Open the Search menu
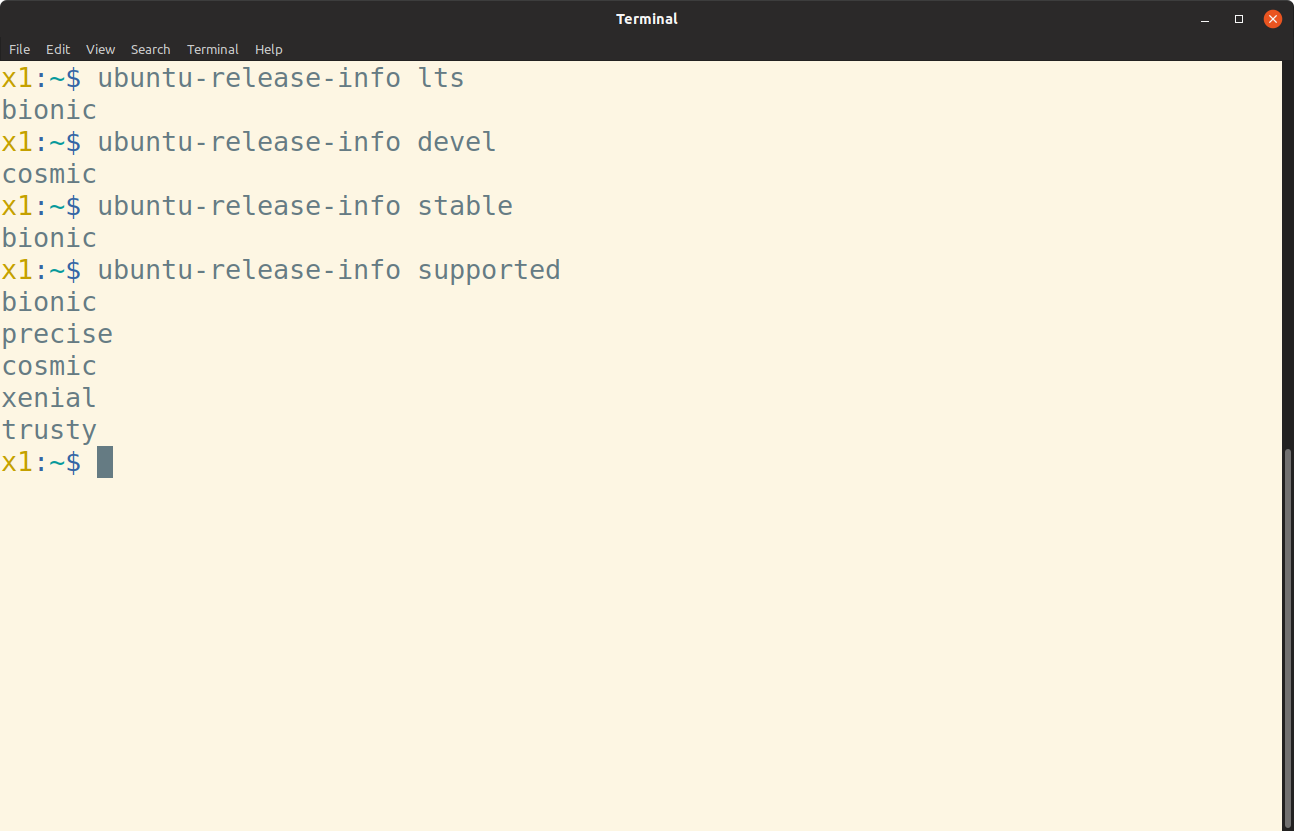Screen dimensions: 1294x831 click(x=150, y=49)
